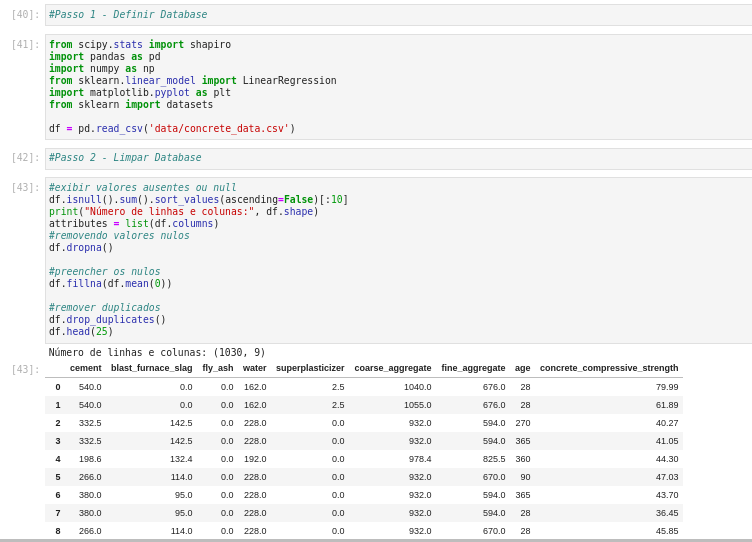752x542 pixels.
Task: Click the age value 90
Action: [x=525, y=477]
